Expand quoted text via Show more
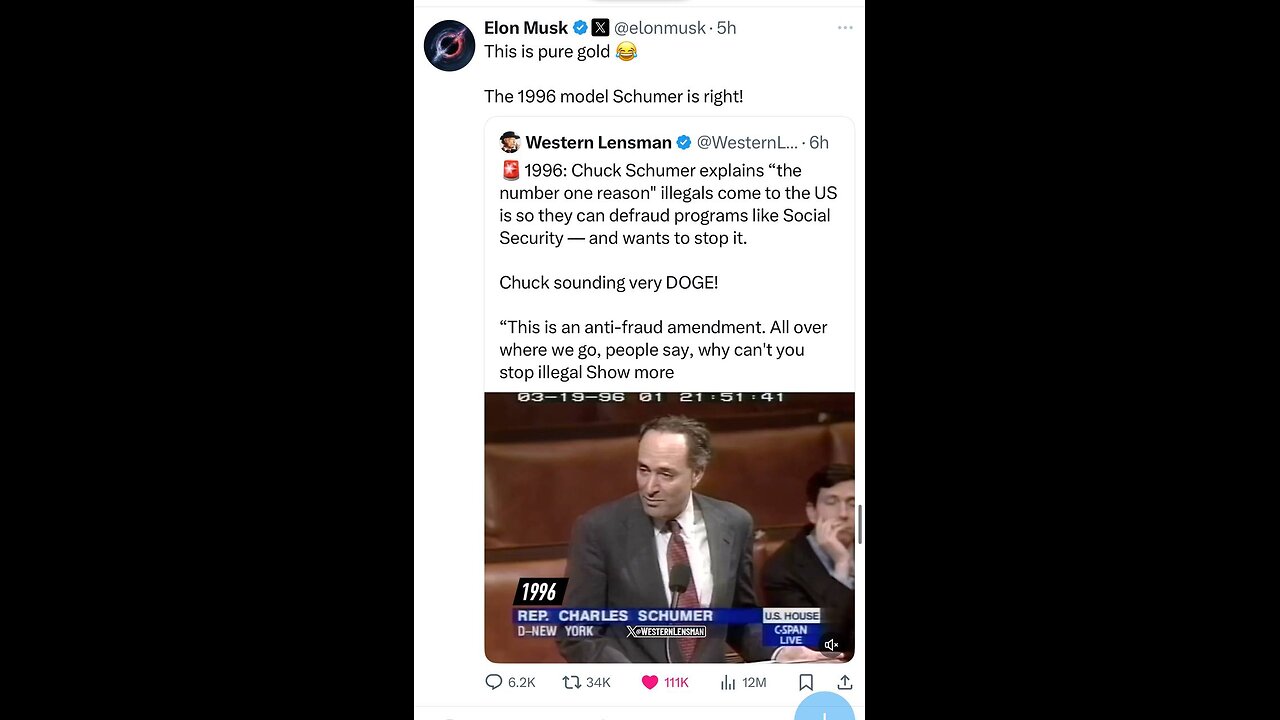This screenshot has height=720, width=1280. [630, 372]
